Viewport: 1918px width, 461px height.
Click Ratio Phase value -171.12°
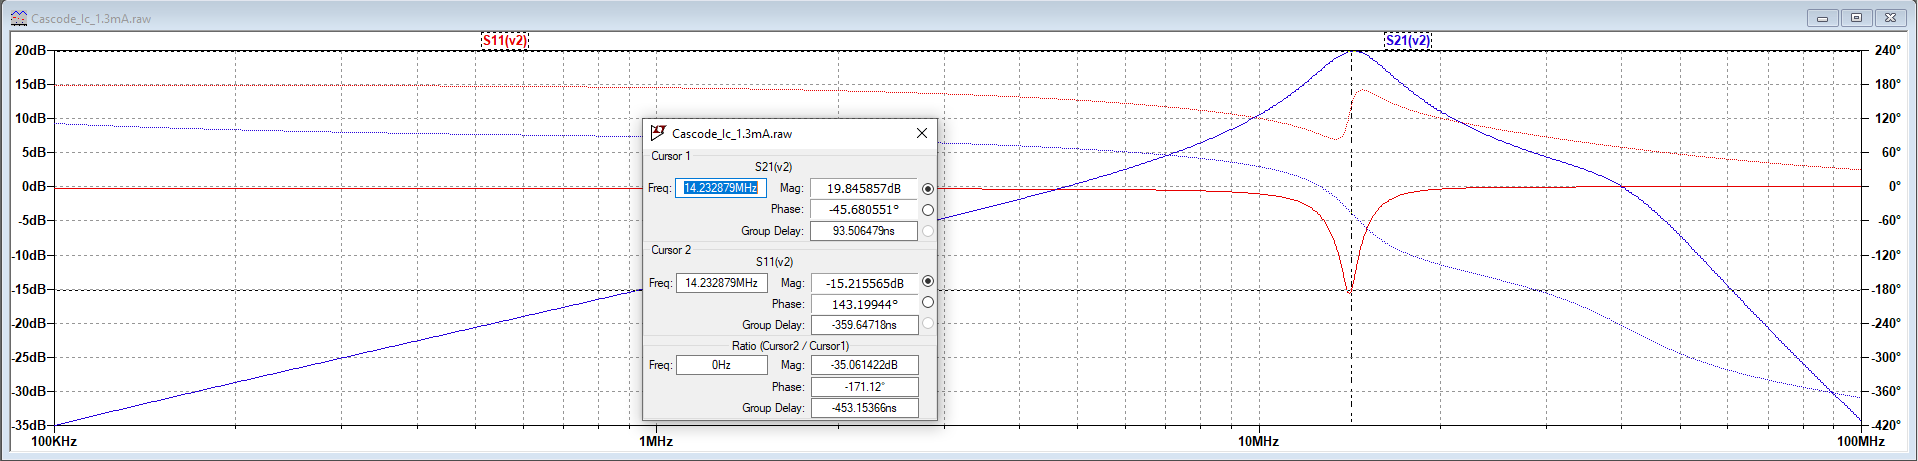pos(864,386)
